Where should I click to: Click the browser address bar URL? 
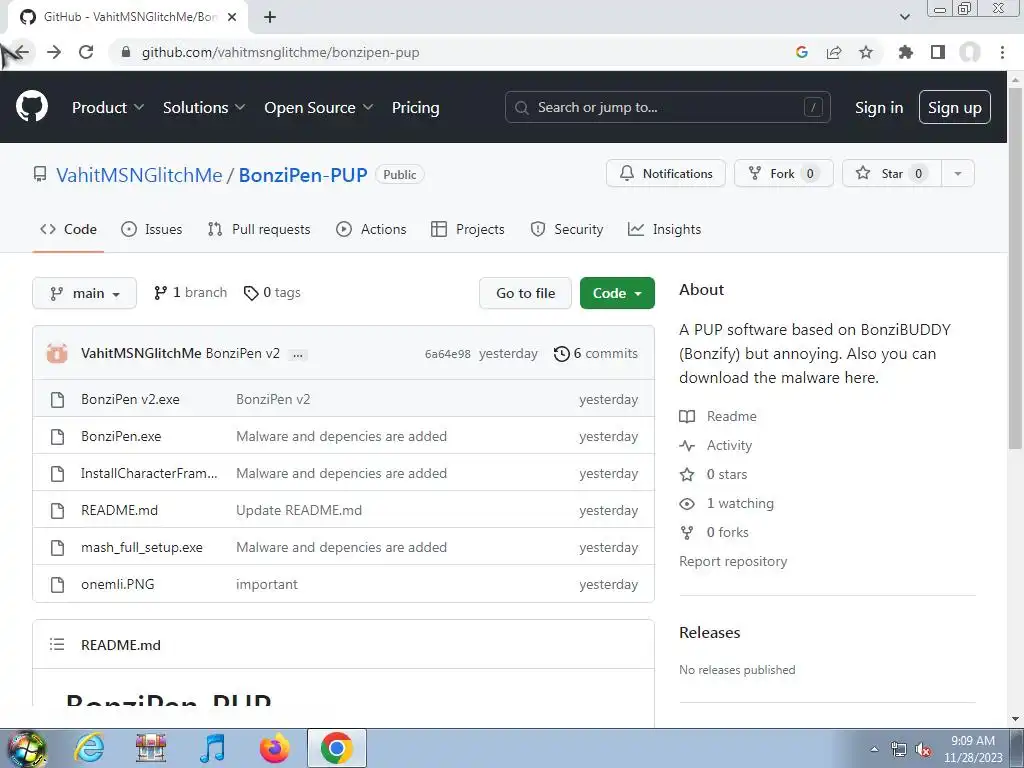[280, 52]
